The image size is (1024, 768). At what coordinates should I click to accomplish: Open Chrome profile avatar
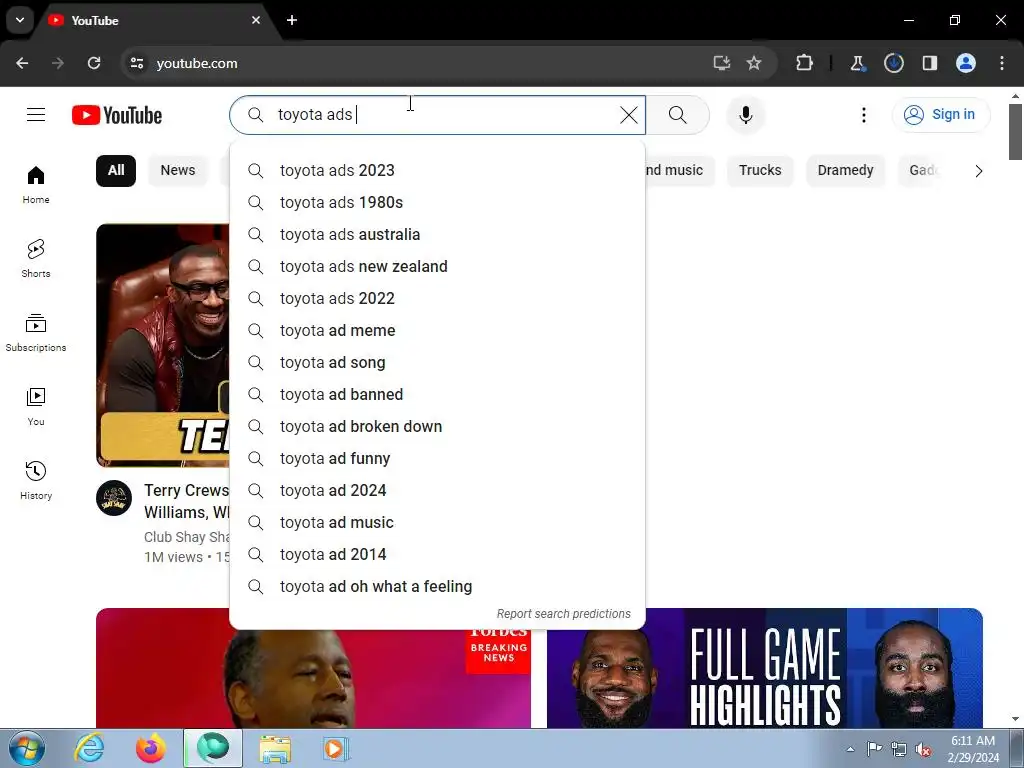pos(965,63)
